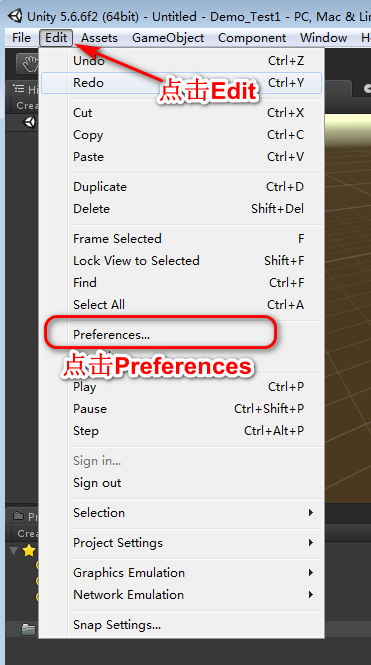Click the folder icon at bottom of Project panel
Viewport: 371px width, 665px height.
[x=28, y=629]
